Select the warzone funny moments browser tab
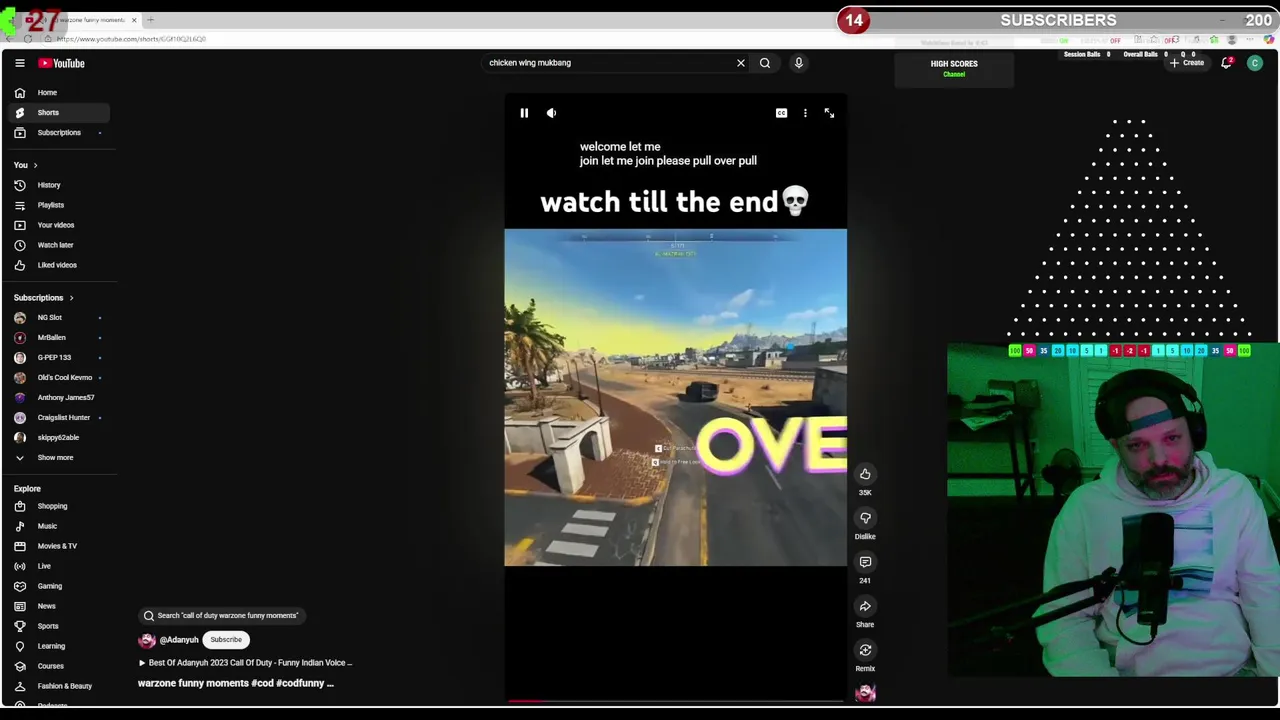The image size is (1280, 720). (x=83, y=20)
